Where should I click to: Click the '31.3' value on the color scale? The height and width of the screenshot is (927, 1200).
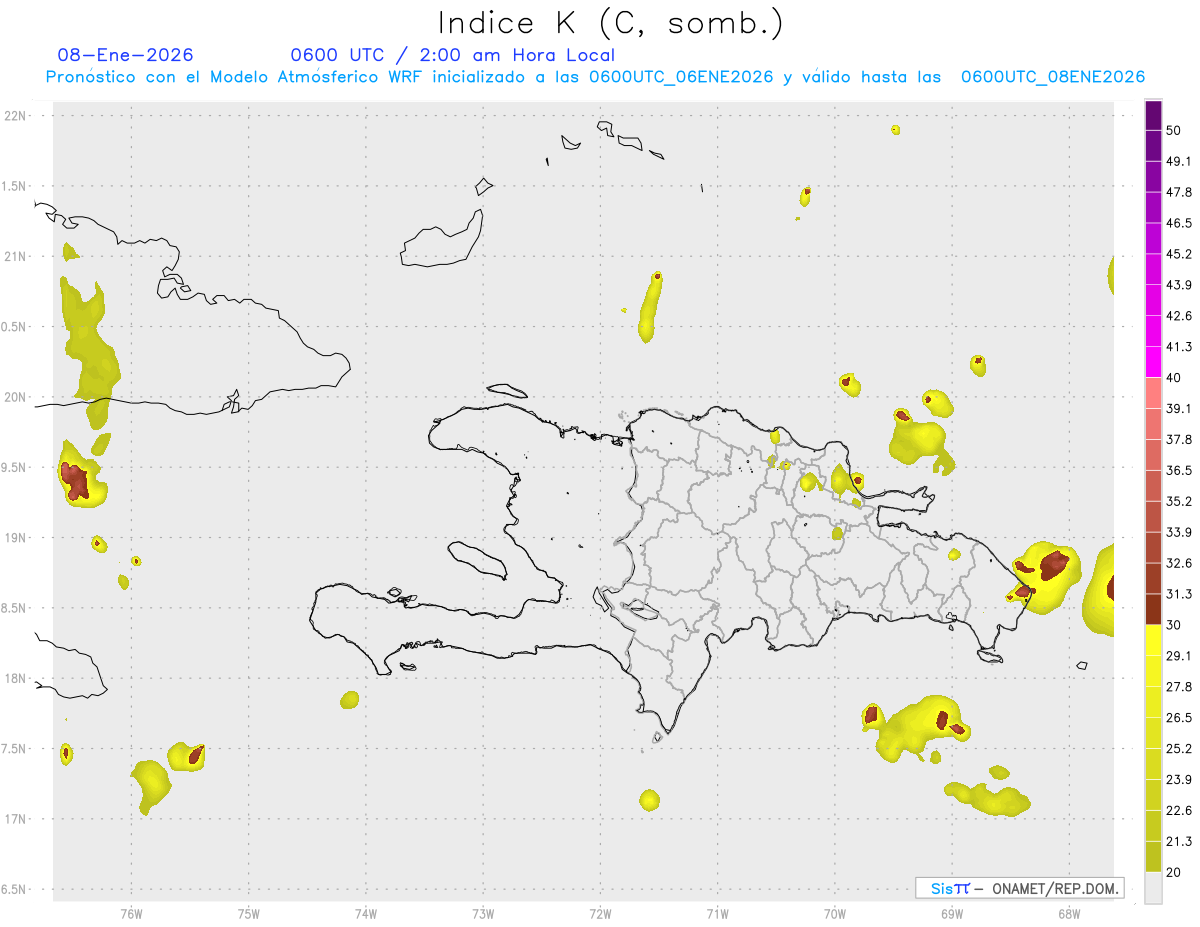pyautogui.click(x=1179, y=594)
